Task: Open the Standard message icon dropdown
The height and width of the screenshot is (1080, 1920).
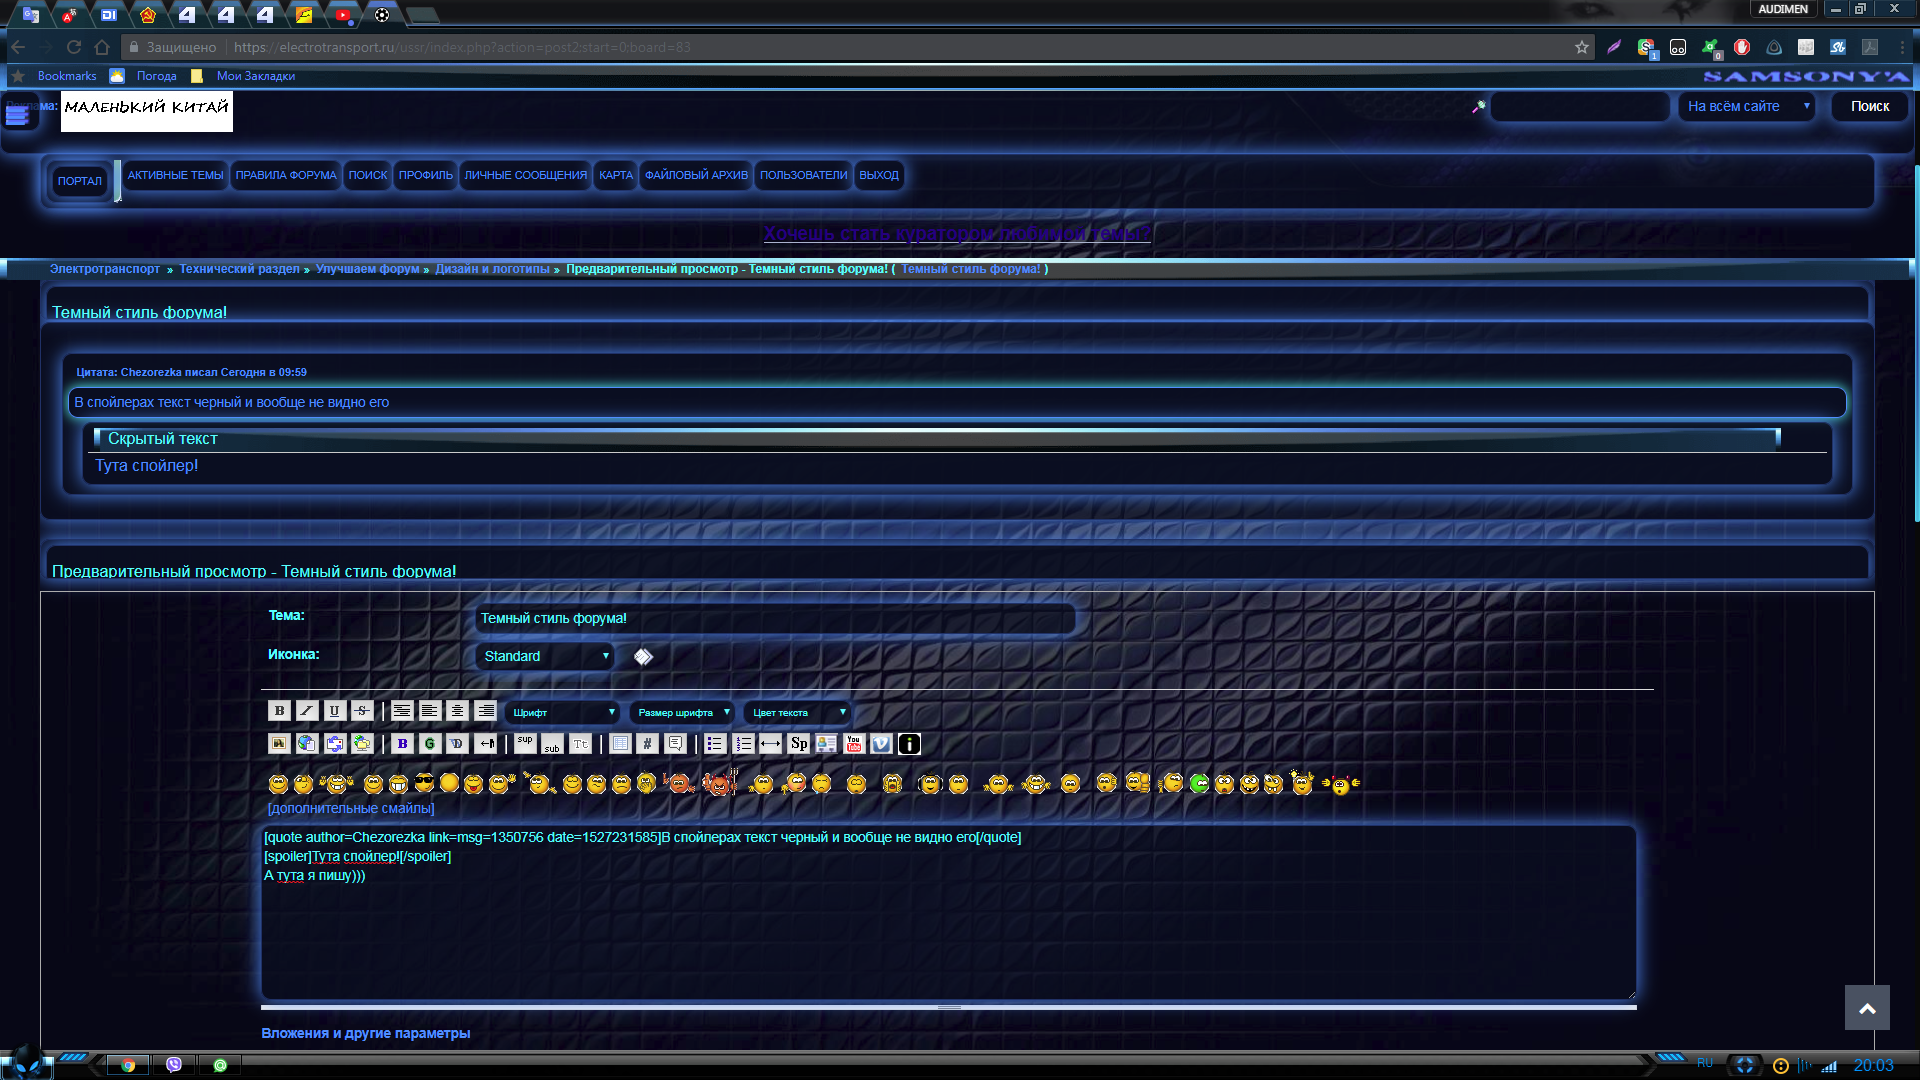Action: pos(545,656)
